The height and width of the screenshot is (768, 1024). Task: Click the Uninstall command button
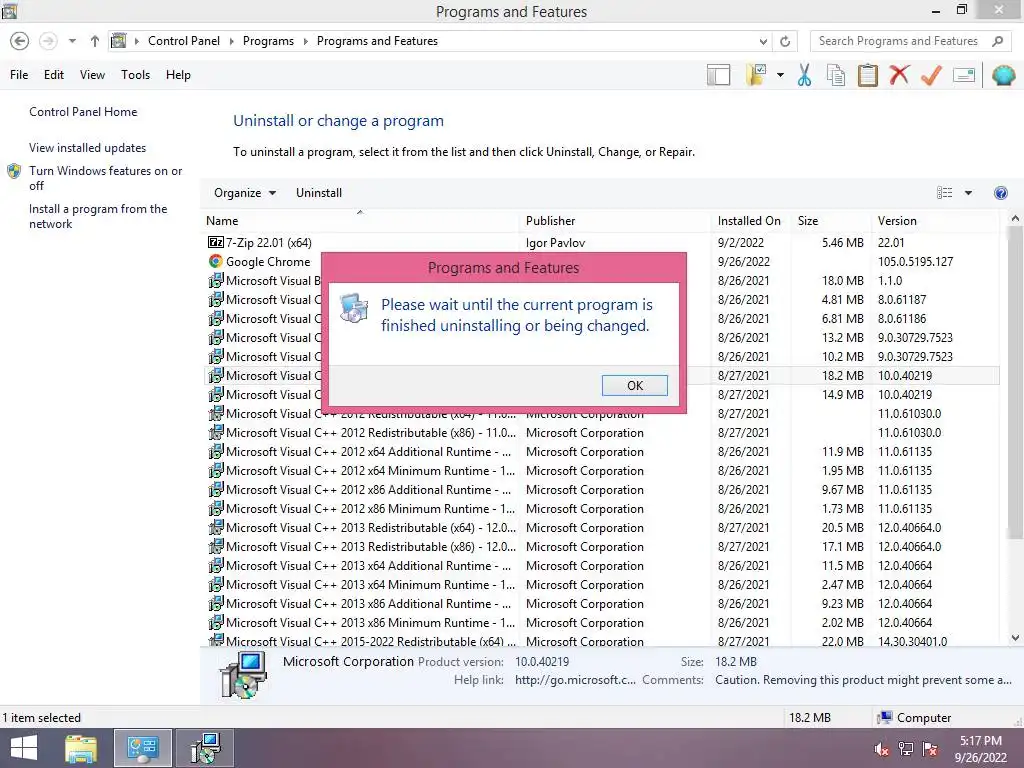tap(319, 193)
